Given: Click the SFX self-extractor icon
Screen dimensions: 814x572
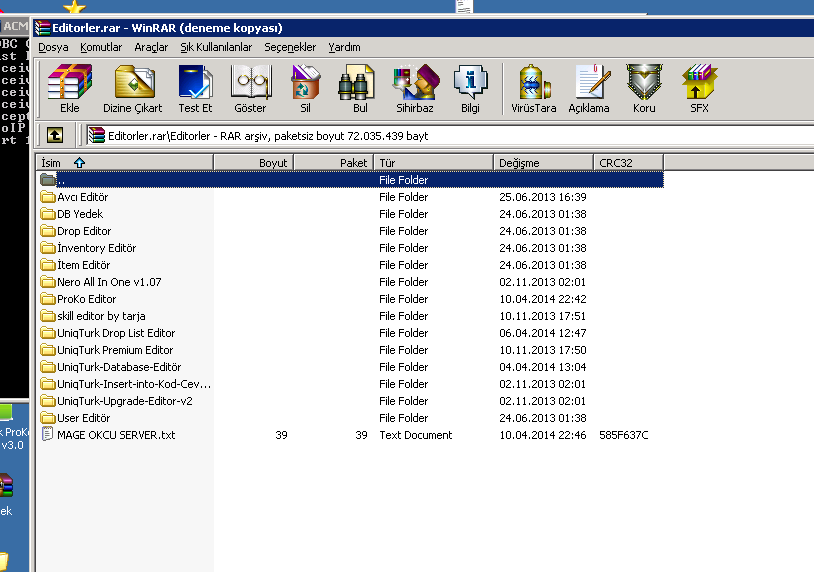Looking at the screenshot, I should pos(699,88).
